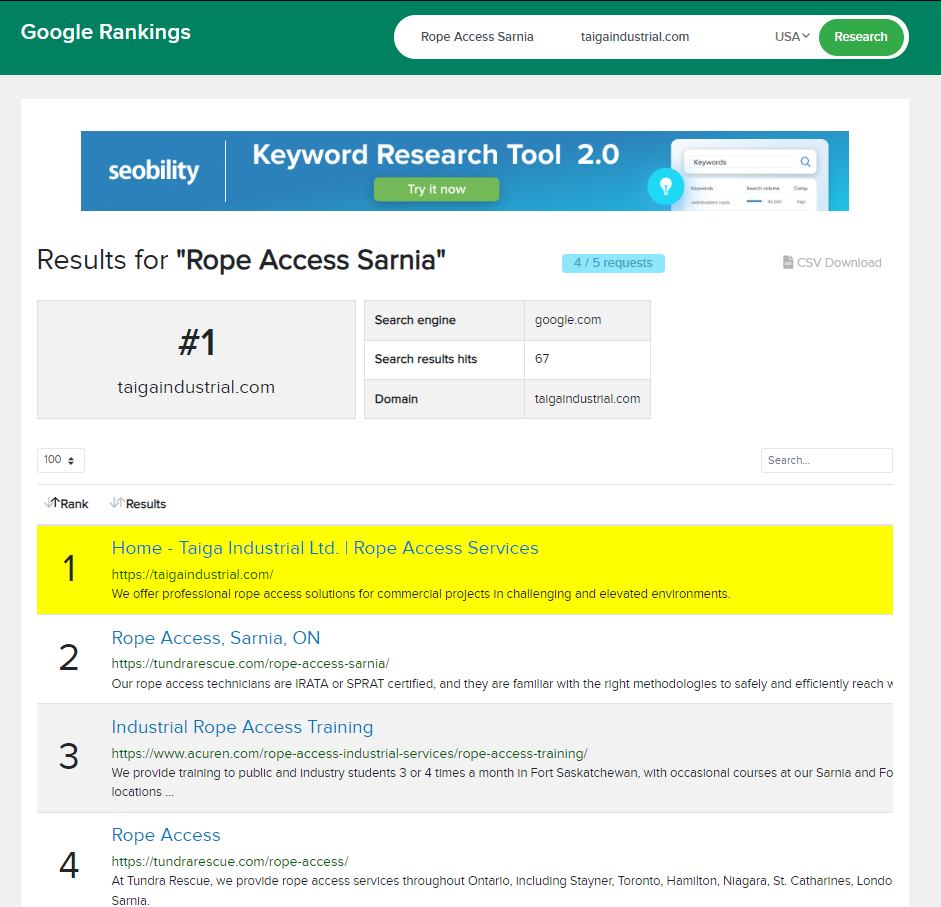Click the tundrarescue.com/rope-access/ URL
Viewport: 941px width, 907px height.
pyautogui.click(x=230, y=861)
